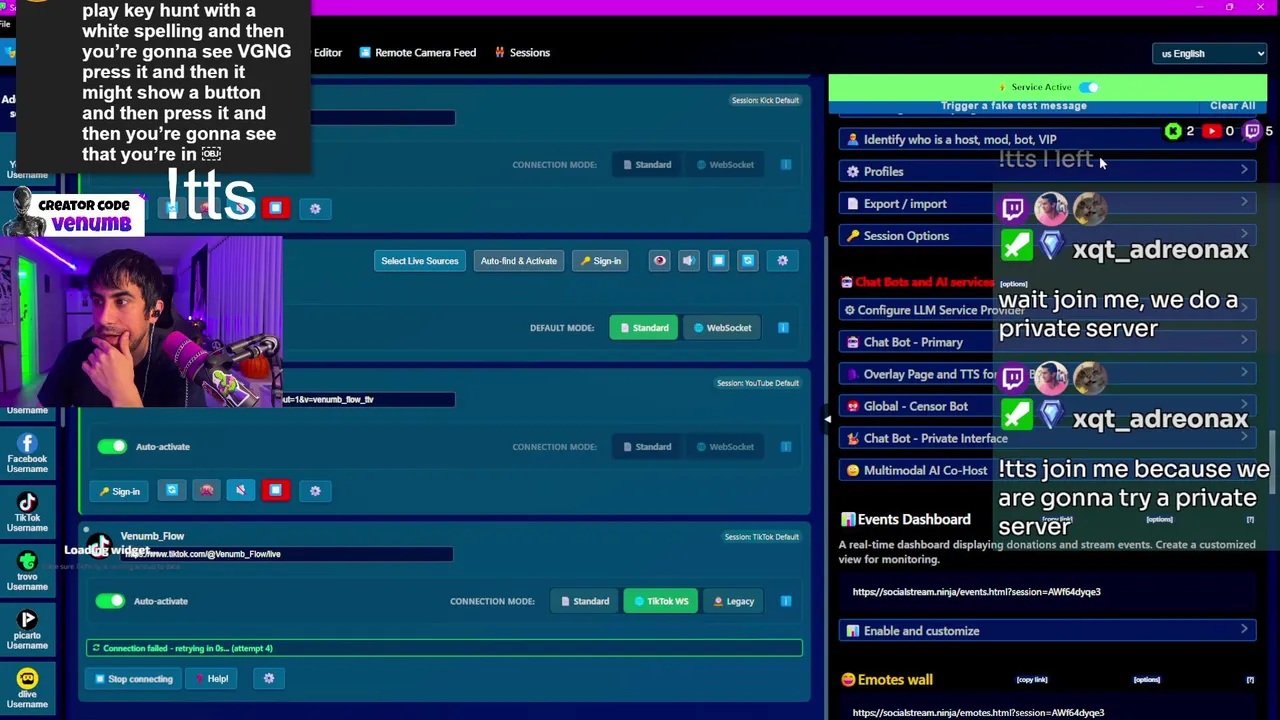Click the TikTok live URL input field
Image resolution: width=1280 pixels, height=720 pixels.
(287, 554)
